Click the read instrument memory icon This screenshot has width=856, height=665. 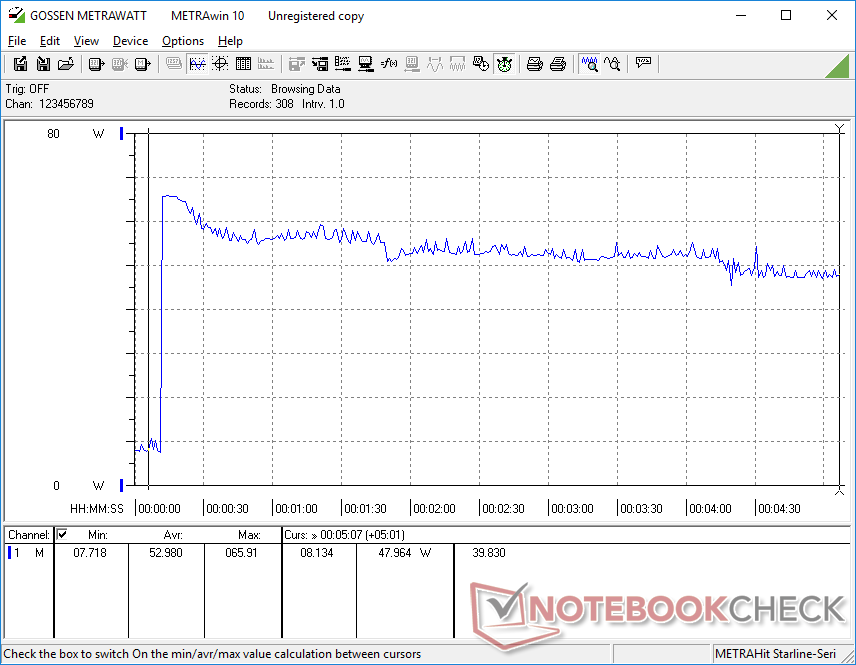(x=142, y=64)
